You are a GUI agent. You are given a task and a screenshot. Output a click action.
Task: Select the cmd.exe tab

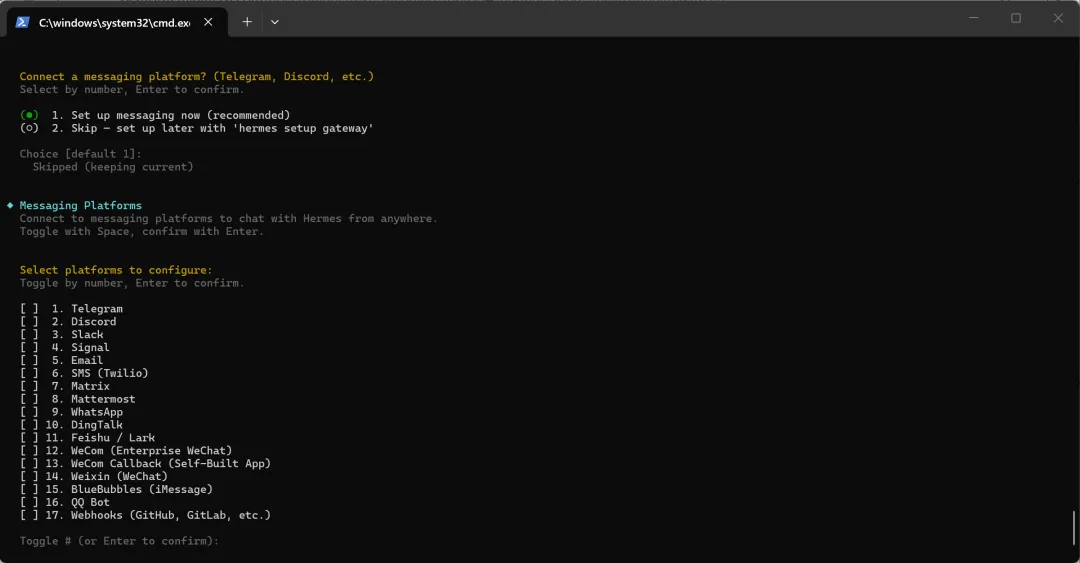click(114, 22)
